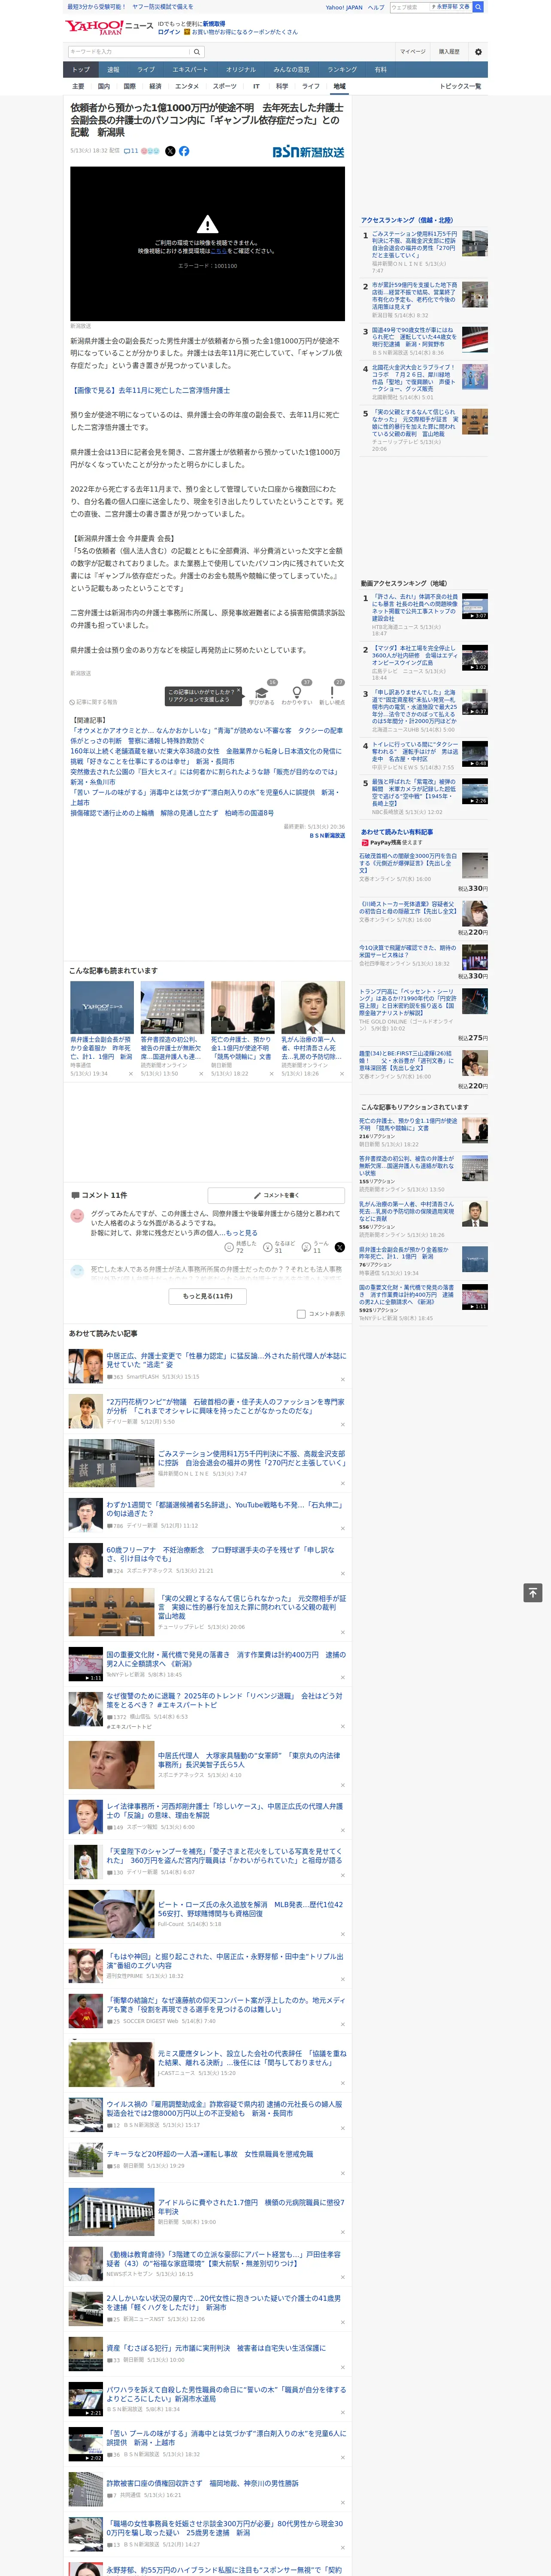Select the ライブ tab in dark navigation
Screen dimensions: 551x2576
146,69
